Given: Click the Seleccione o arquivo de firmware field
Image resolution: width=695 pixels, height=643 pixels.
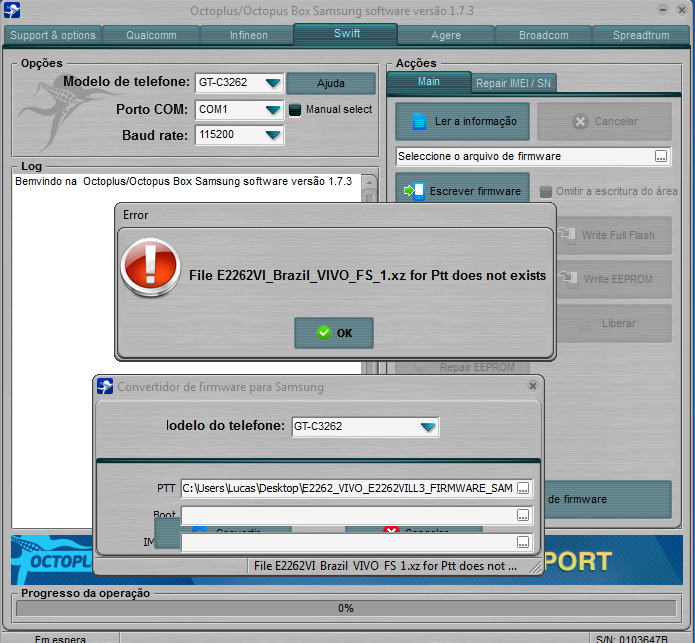Looking at the screenshot, I should tap(525, 156).
